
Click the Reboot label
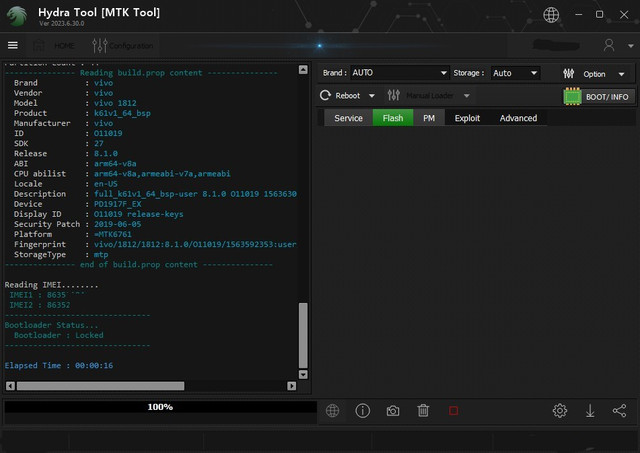pos(347,96)
